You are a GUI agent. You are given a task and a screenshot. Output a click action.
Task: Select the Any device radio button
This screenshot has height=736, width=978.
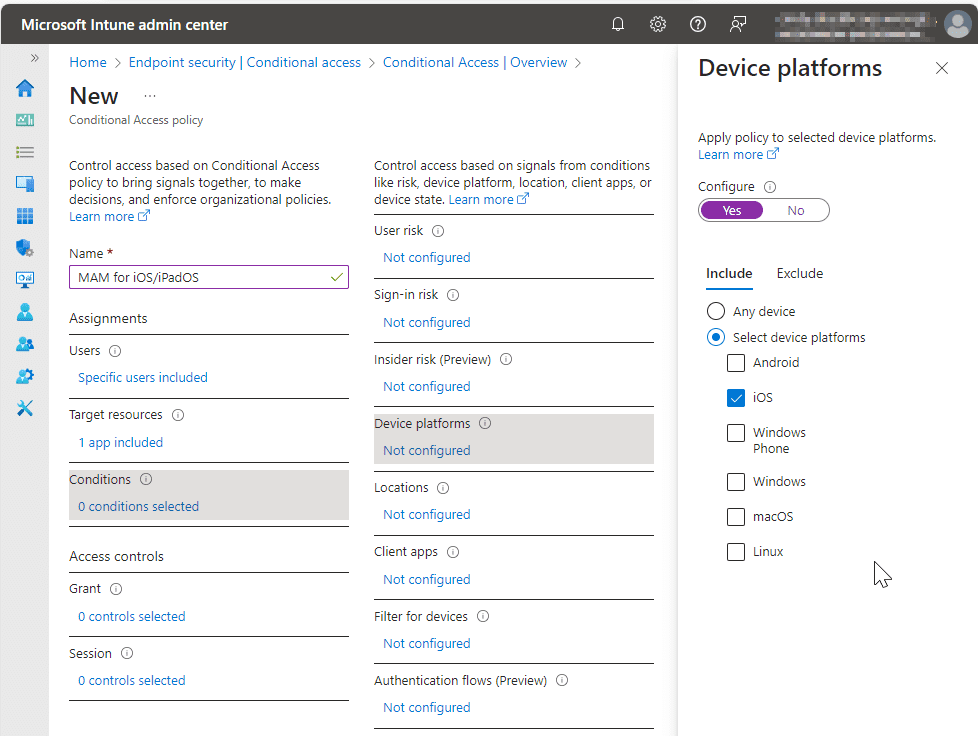pyautogui.click(x=716, y=311)
